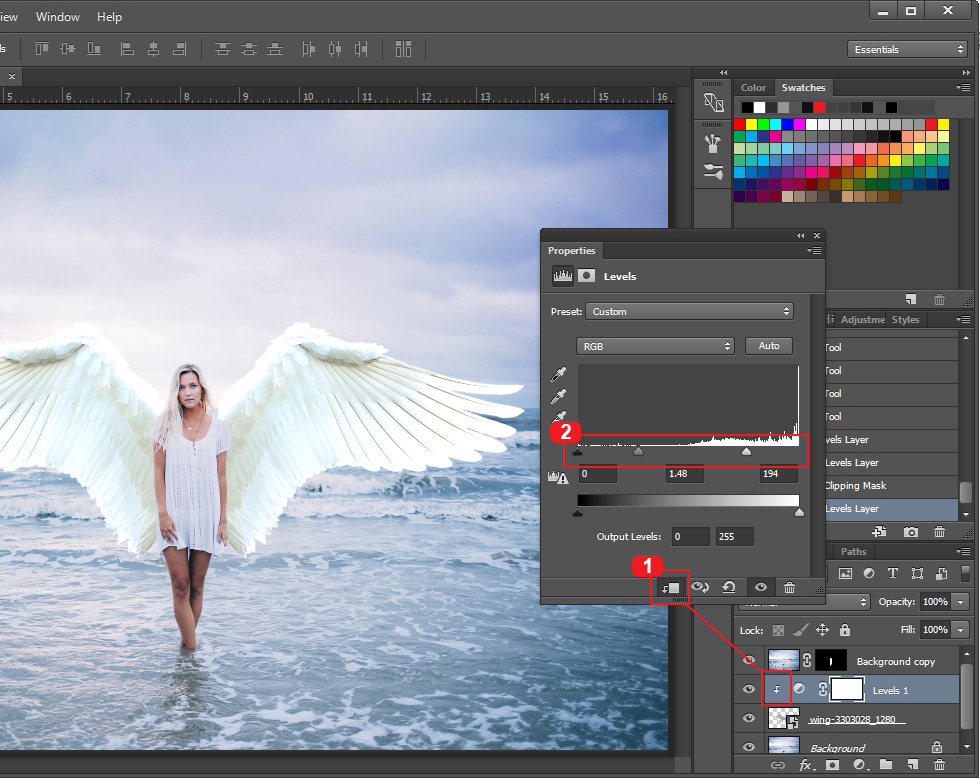Image resolution: width=980 pixels, height=779 pixels.
Task: Open the layer Opacity dropdown
Action: tap(958, 601)
